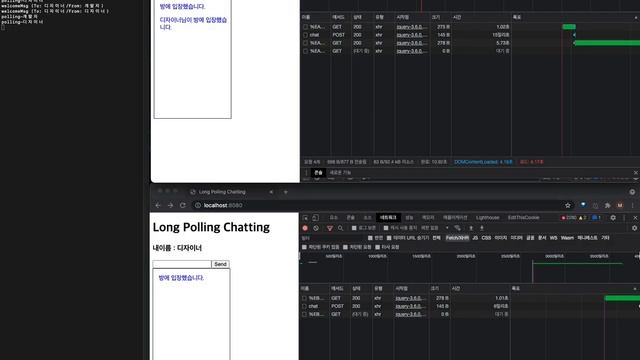The image size is (640, 360).
Task: Open waterfall column dropdown in upper DevTools table
Action: (x=636, y=18)
